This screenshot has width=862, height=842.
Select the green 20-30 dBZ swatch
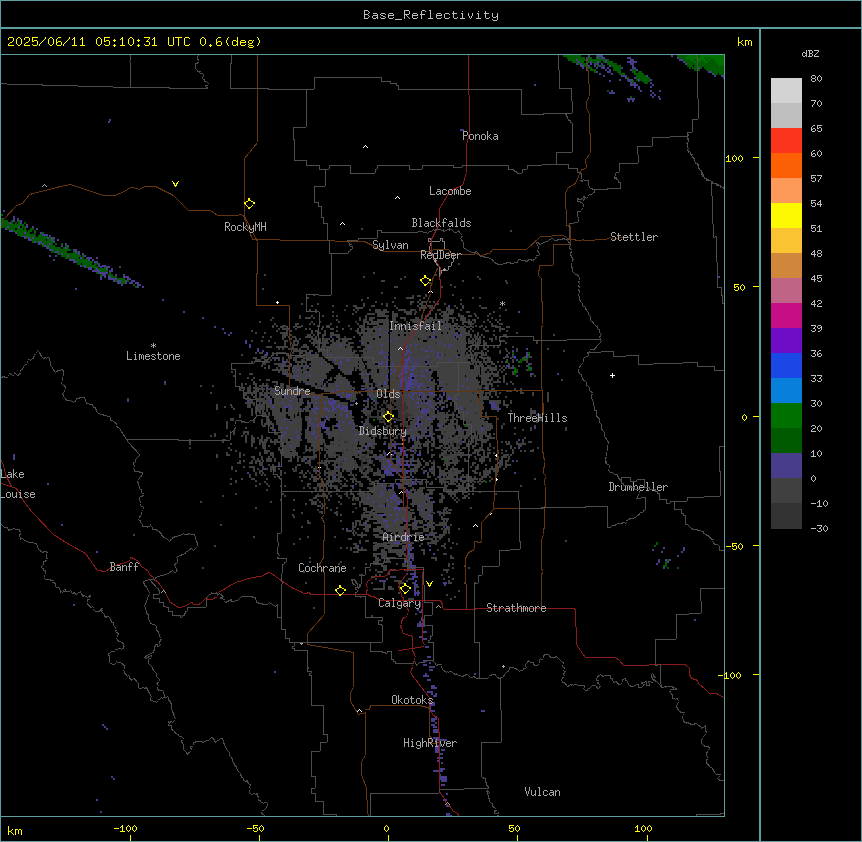[x=786, y=416]
